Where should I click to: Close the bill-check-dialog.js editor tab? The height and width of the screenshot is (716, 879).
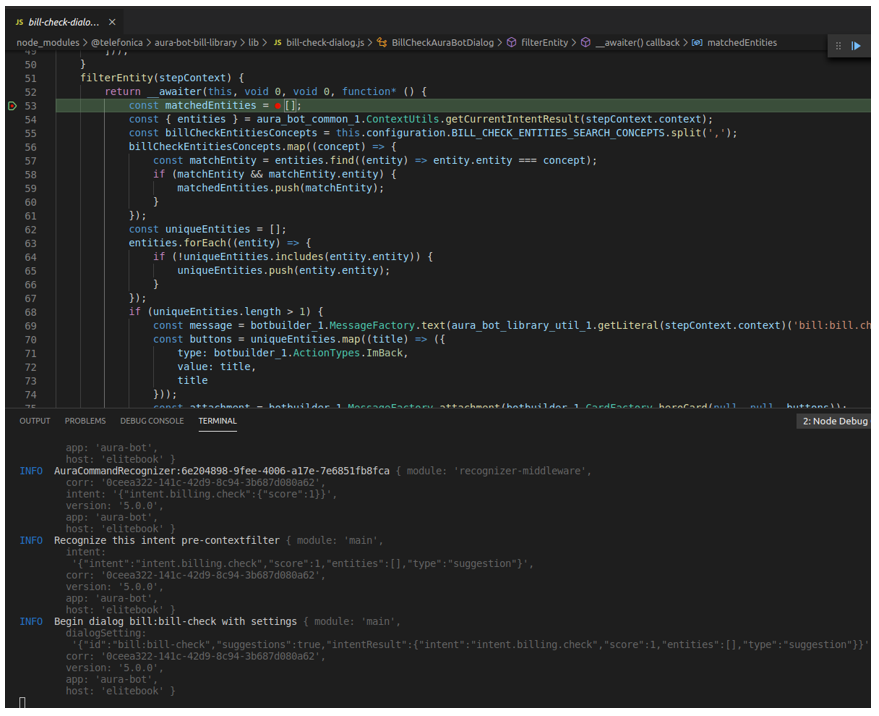112,22
